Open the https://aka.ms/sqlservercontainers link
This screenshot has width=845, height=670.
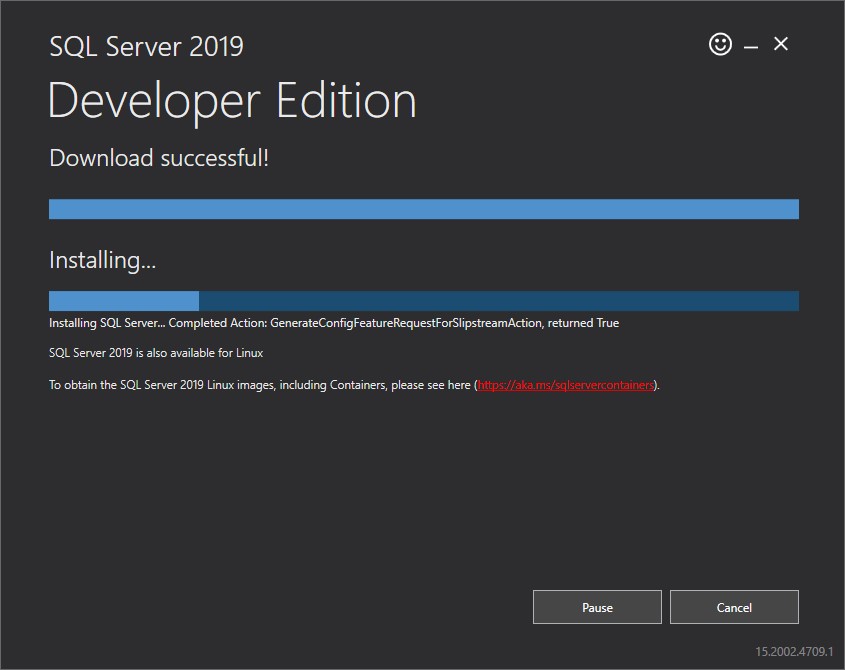coord(566,384)
